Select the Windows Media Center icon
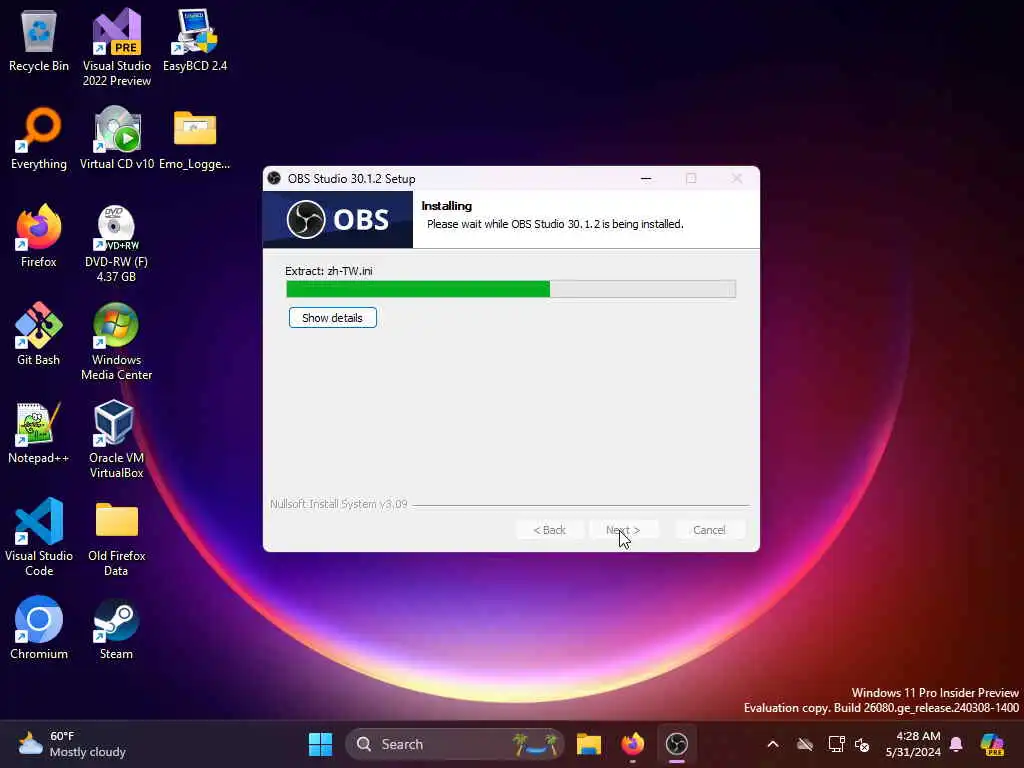1024x768 pixels. point(116,341)
